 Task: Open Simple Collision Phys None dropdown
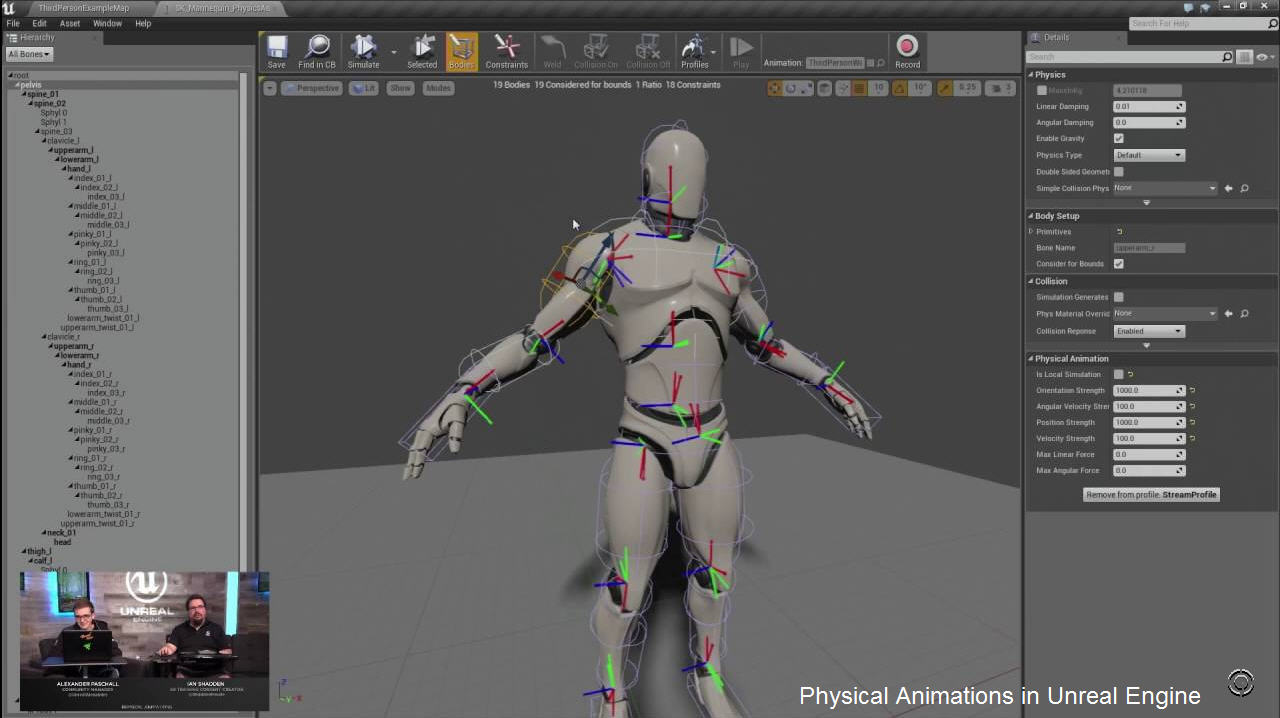1165,188
